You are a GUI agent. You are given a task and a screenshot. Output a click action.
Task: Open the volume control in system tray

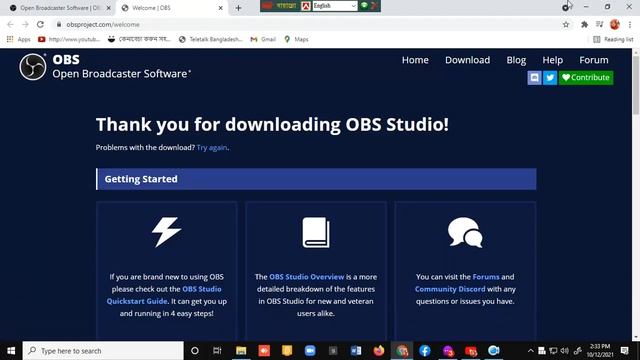(565, 351)
